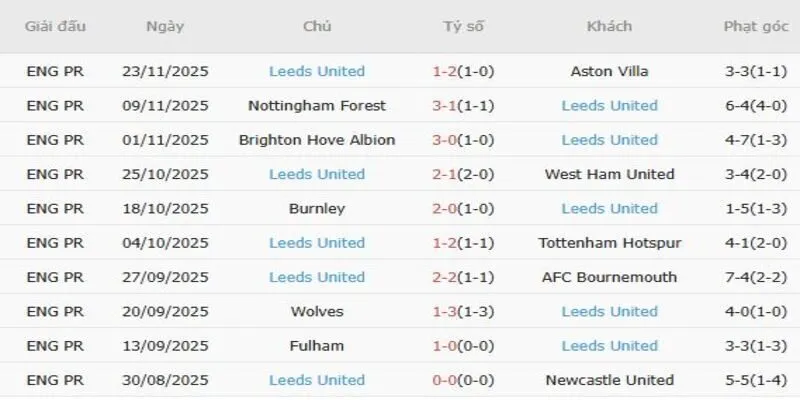The image size is (800, 400).
Task: Click the 3-1 score of Nottingham Forest match
Action: point(448,105)
